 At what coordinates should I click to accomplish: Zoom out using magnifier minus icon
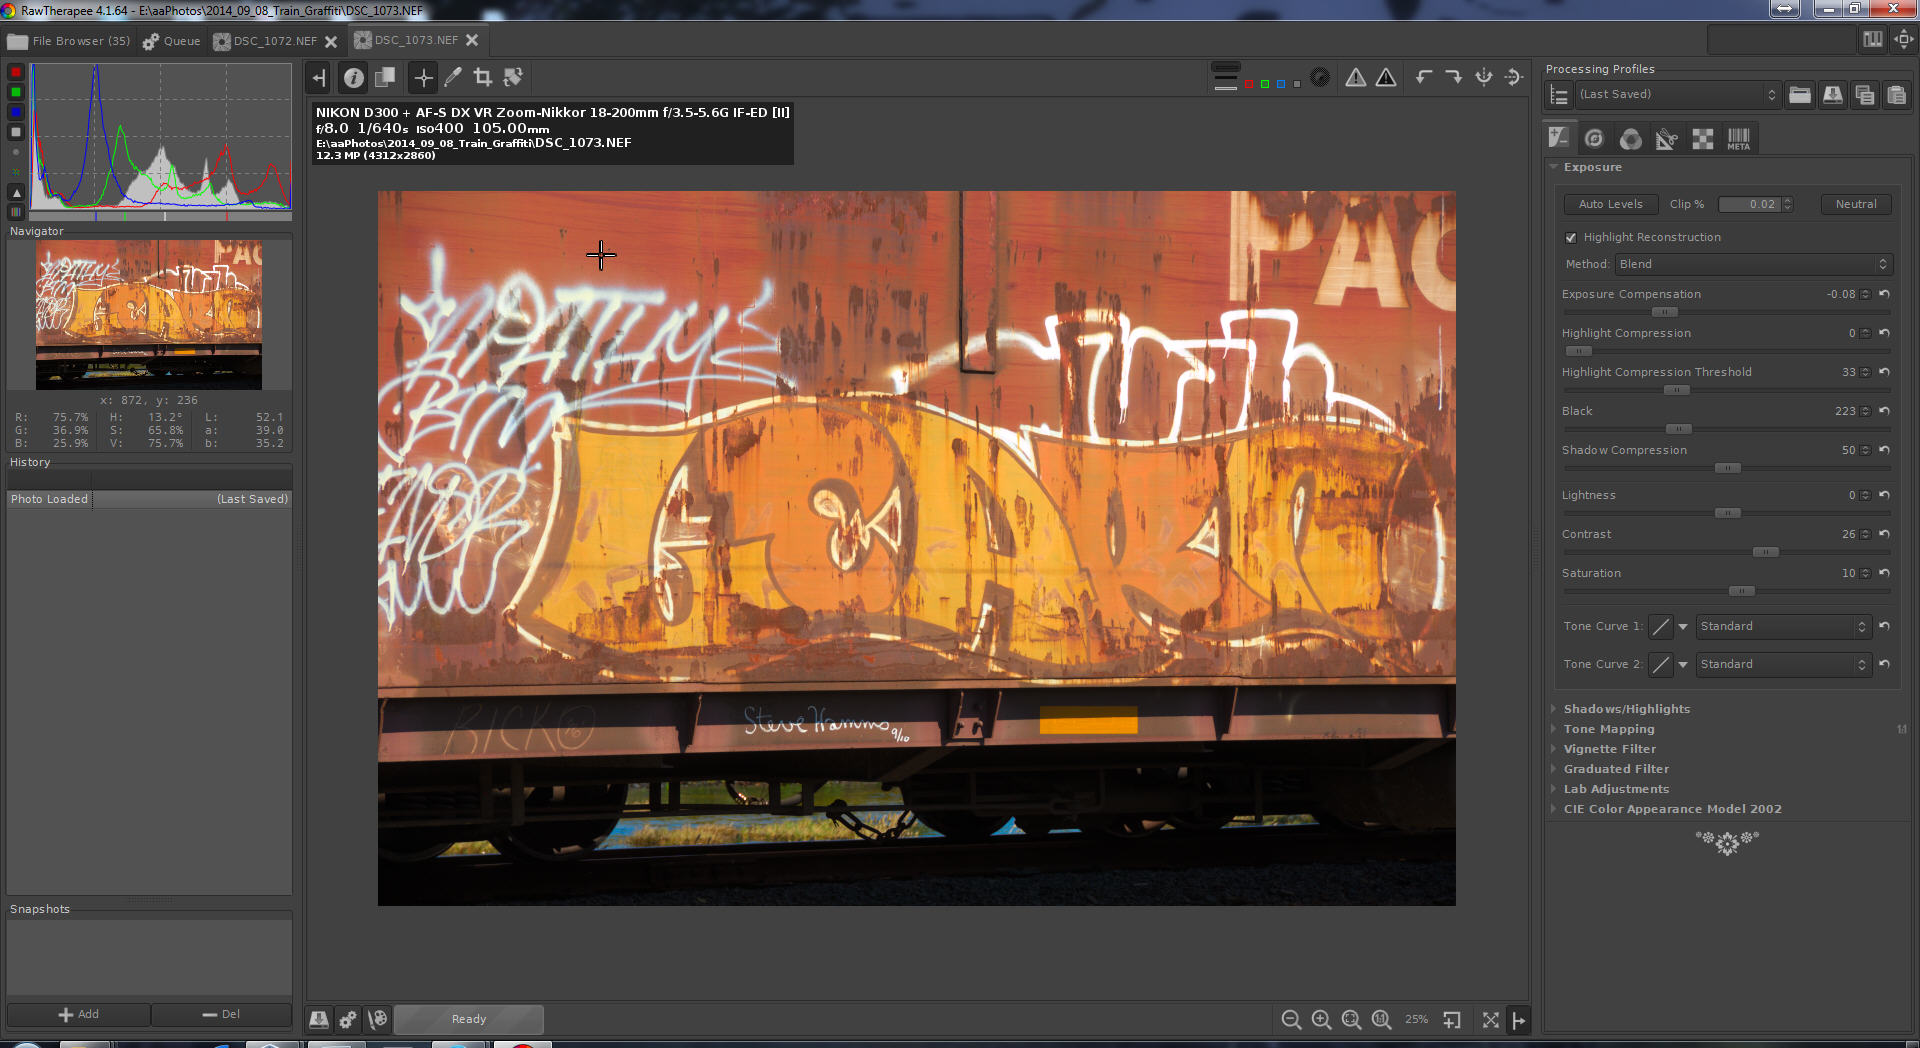tap(1291, 1019)
